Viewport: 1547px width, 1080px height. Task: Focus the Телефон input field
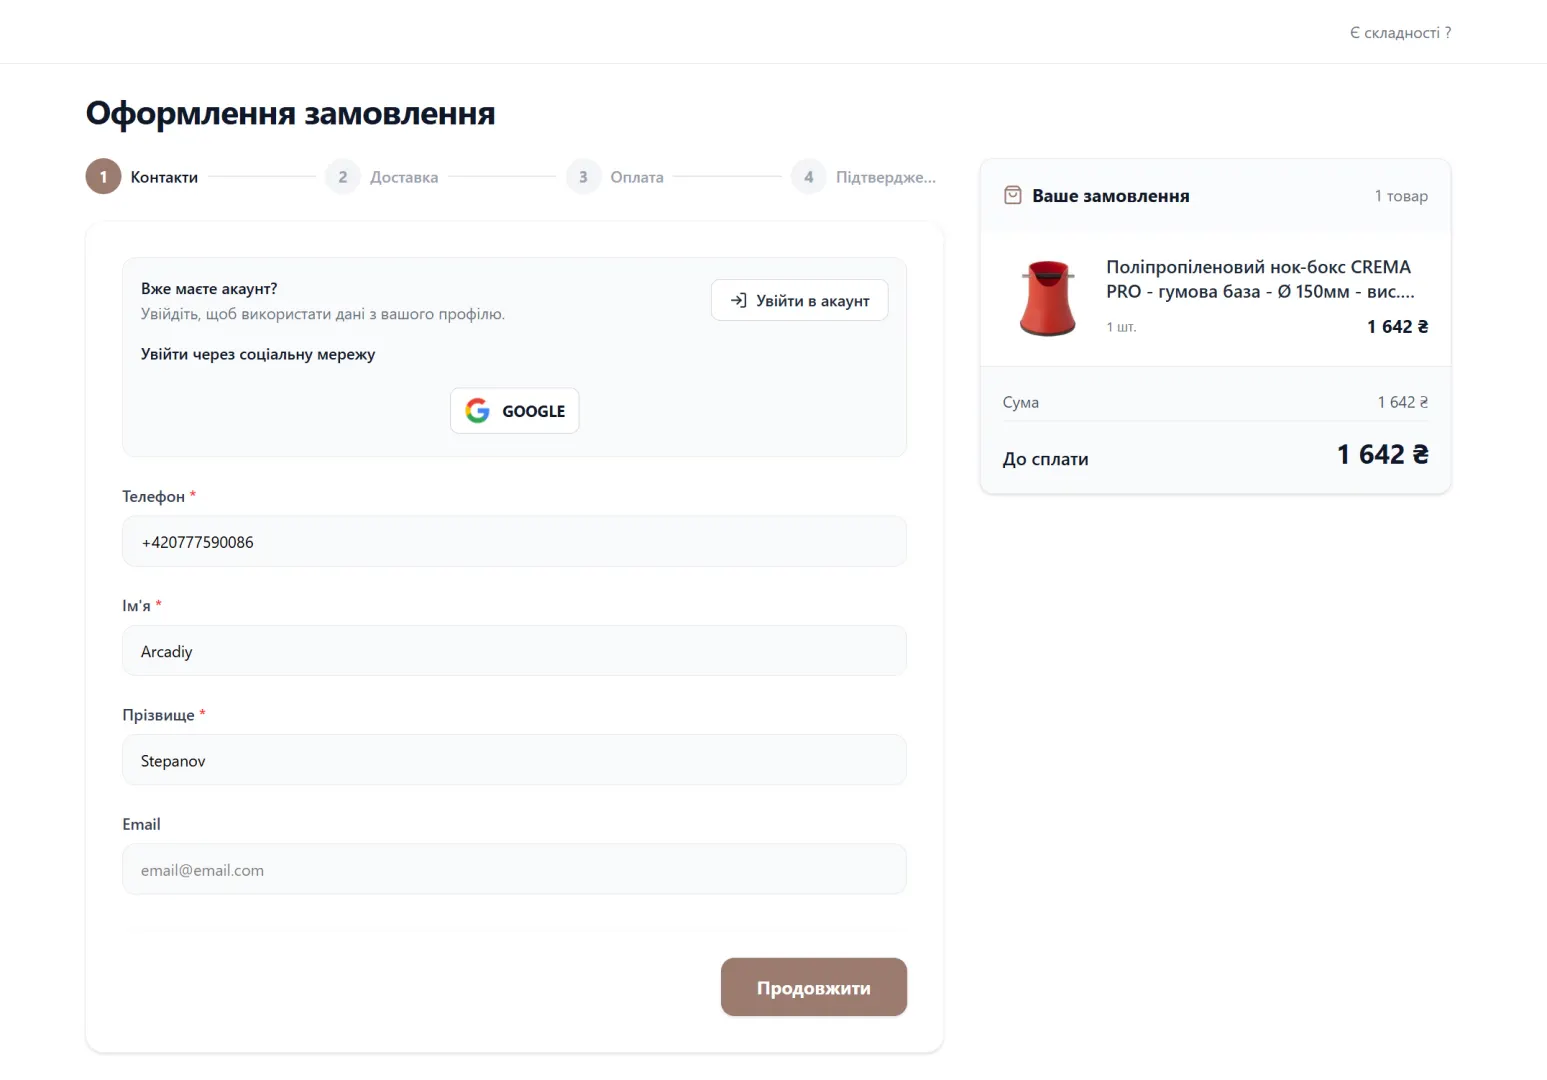coord(514,541)
